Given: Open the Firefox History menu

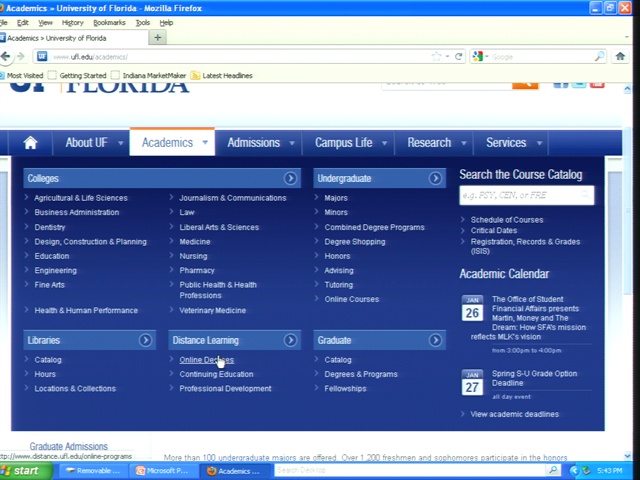Looking at the screenshot, I should tap(73, 23).
